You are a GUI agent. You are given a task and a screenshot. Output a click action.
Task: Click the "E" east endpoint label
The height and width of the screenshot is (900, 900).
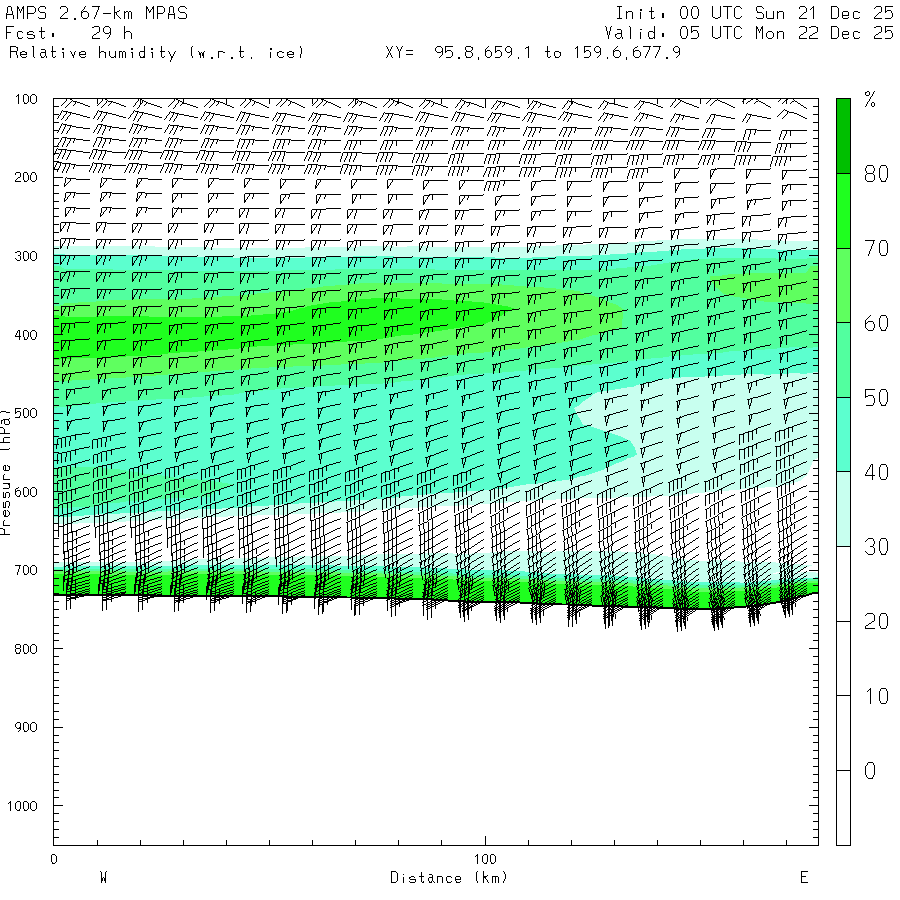pyautogui.click(x=803, y=878)
